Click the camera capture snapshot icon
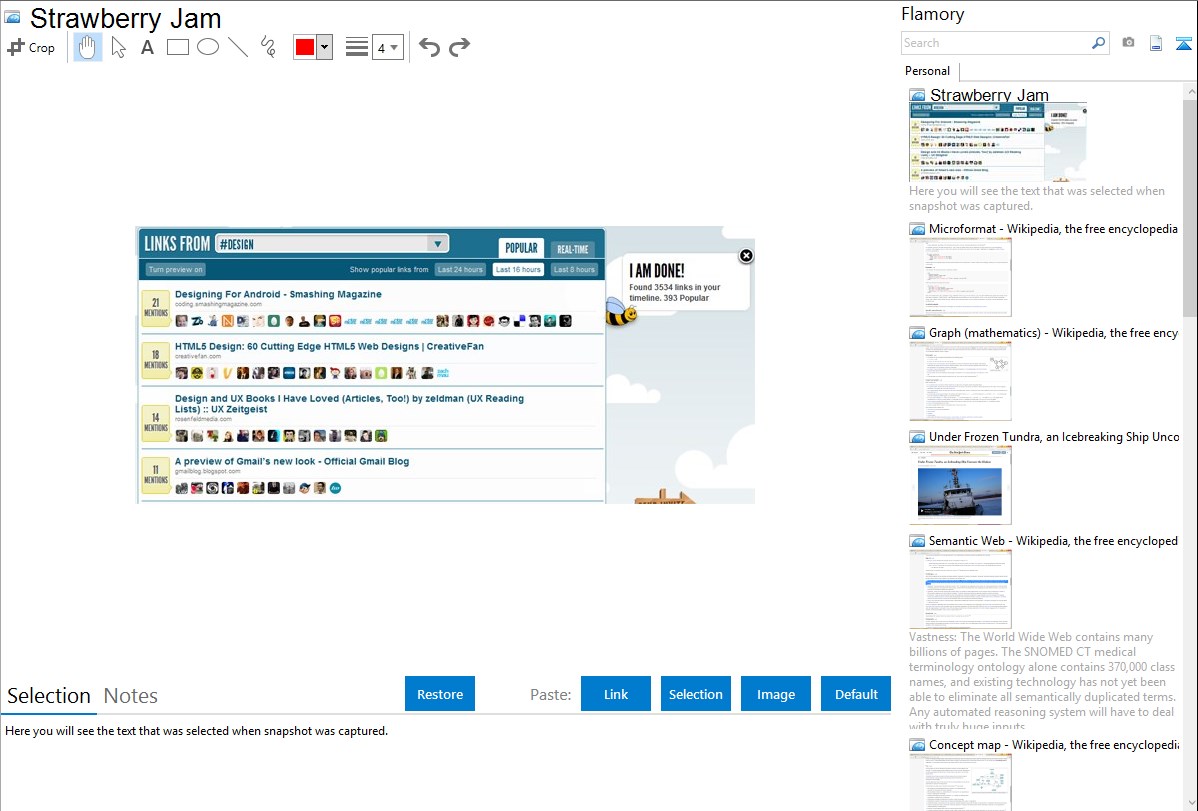 pos(1128,43)
